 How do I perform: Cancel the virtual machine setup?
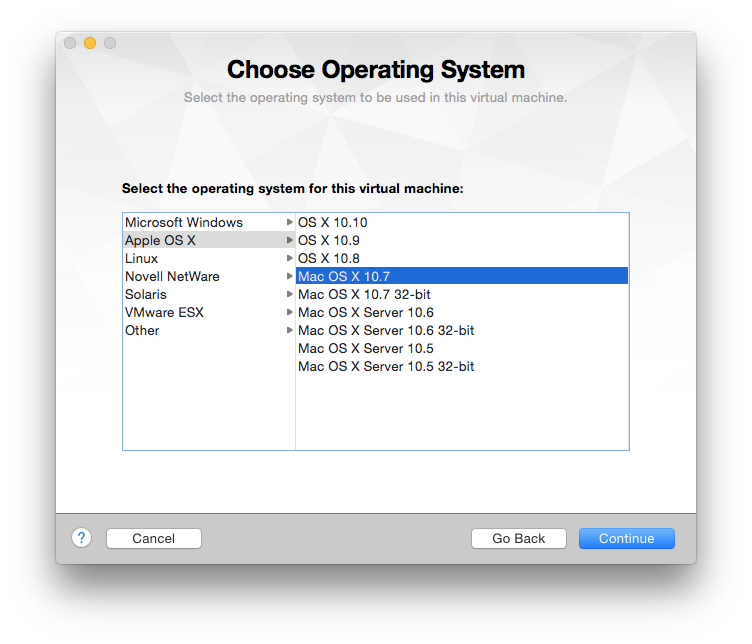153,538
